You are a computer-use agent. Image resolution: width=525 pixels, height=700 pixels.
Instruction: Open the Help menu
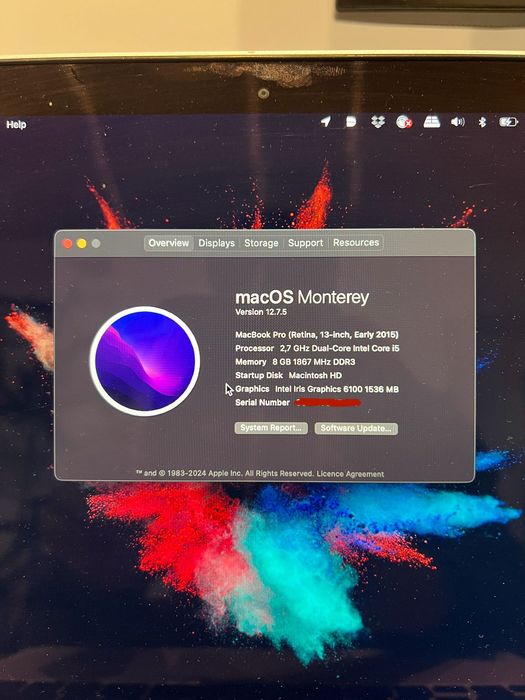pyautogui.click(x=16, y=125)
